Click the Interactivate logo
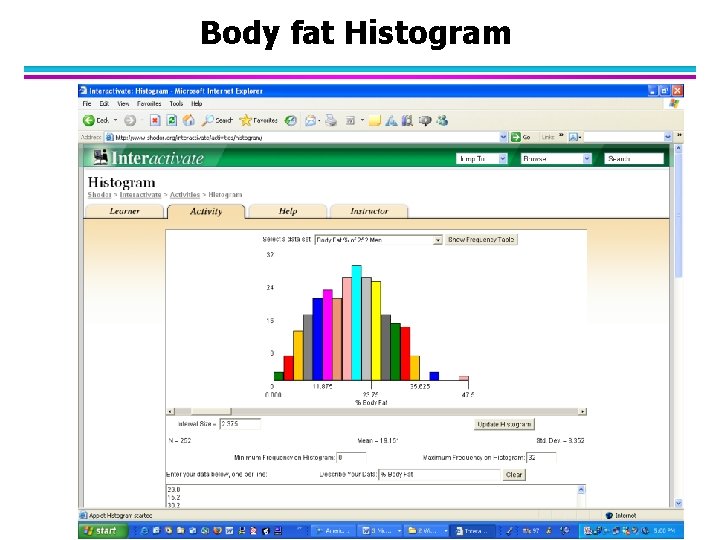 coord(149,158)
